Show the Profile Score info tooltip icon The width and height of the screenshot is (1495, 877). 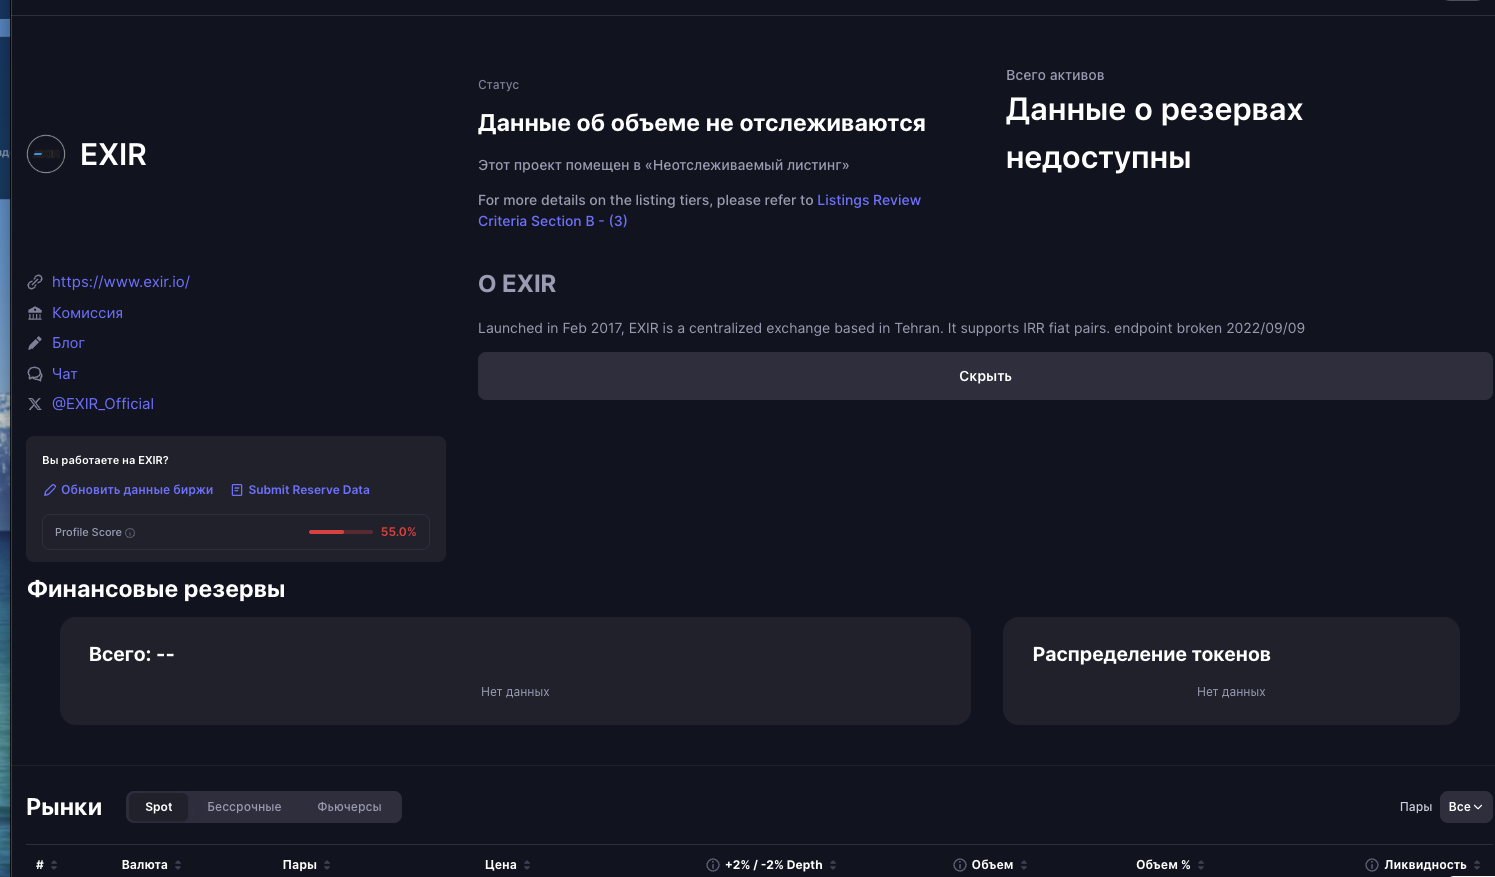[130, 533]
